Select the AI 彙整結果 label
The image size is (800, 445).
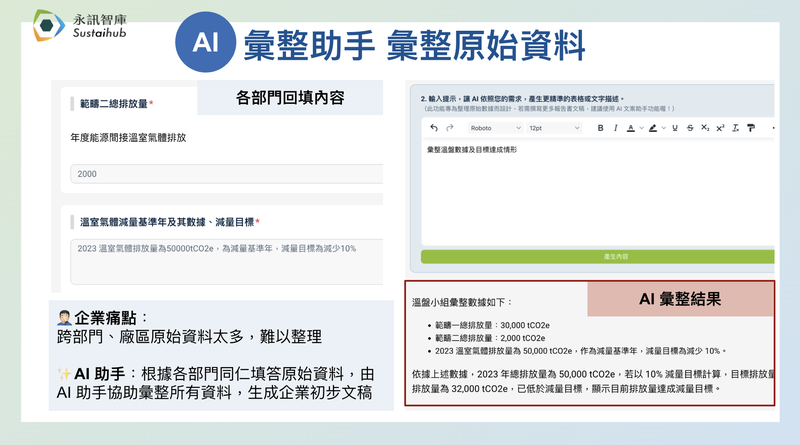[x=681, y=299]
